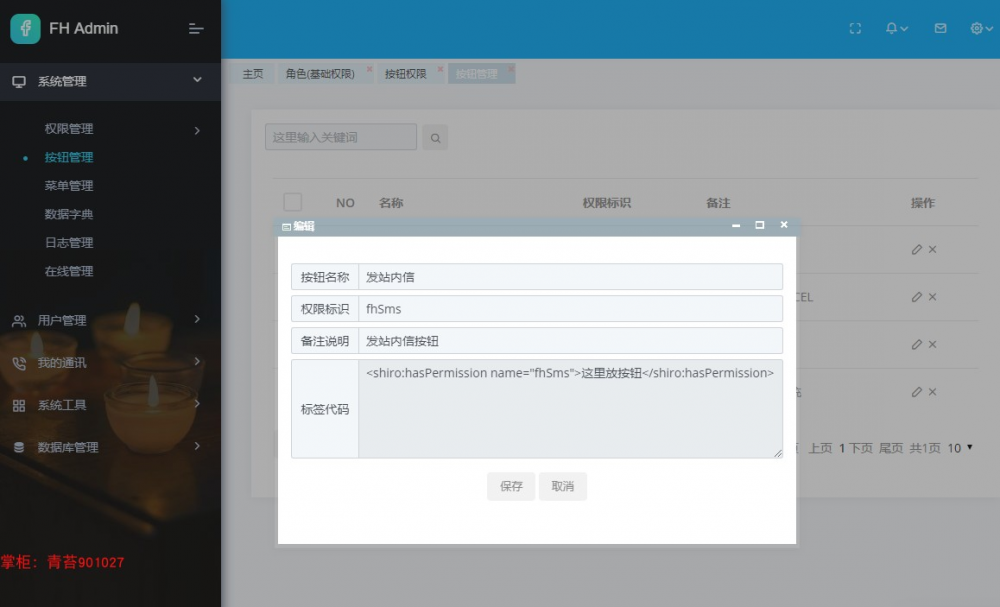The image size is (1000, 607).
Task: Toggle fullscreen mode from the top bar
Action: [x=855, y=28]
